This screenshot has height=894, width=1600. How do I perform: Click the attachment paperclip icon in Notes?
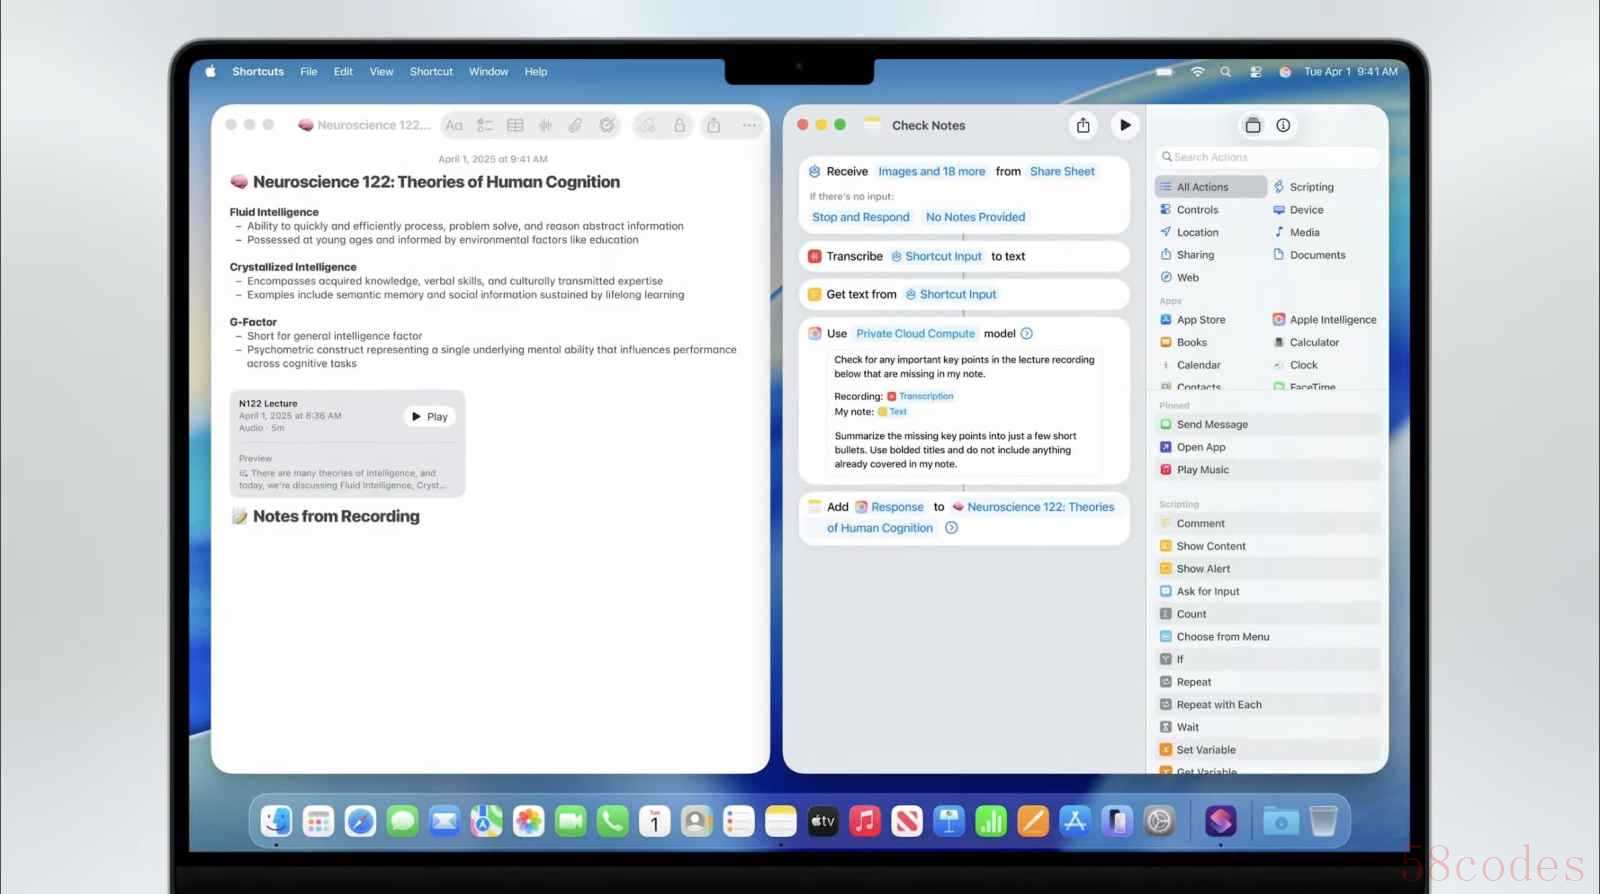pyautogui.click(x=575, y=125)
